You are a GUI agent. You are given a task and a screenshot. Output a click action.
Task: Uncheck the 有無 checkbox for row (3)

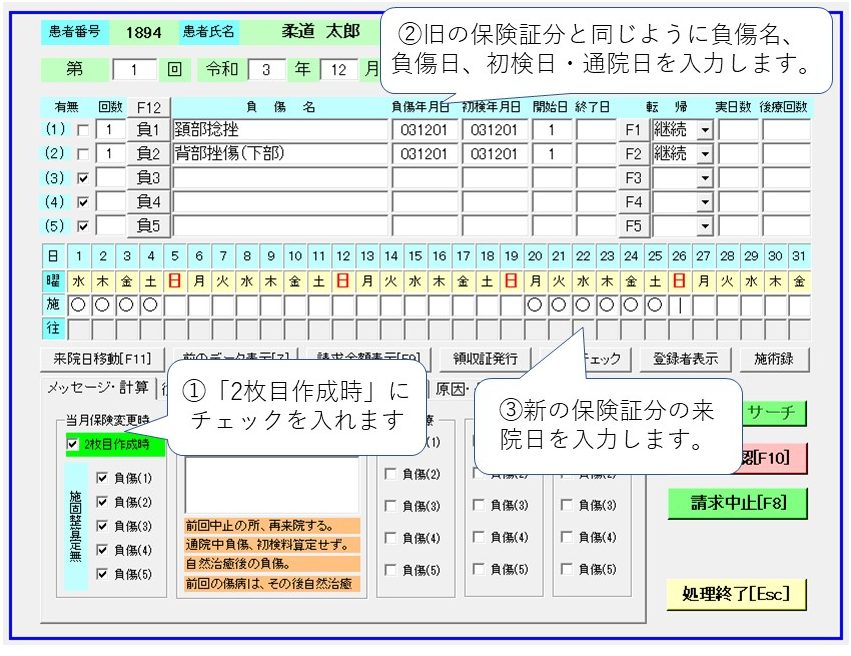pyautogui.click(x=82, y=178)
